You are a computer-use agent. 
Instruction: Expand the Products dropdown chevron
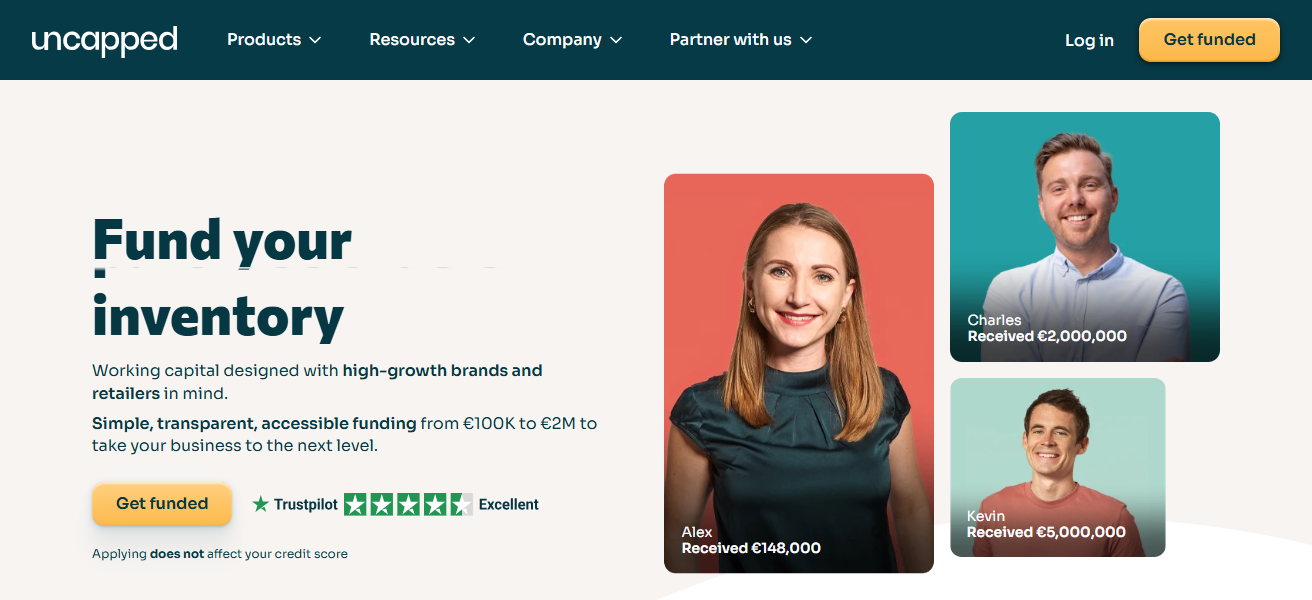click(x=315, y=40)
